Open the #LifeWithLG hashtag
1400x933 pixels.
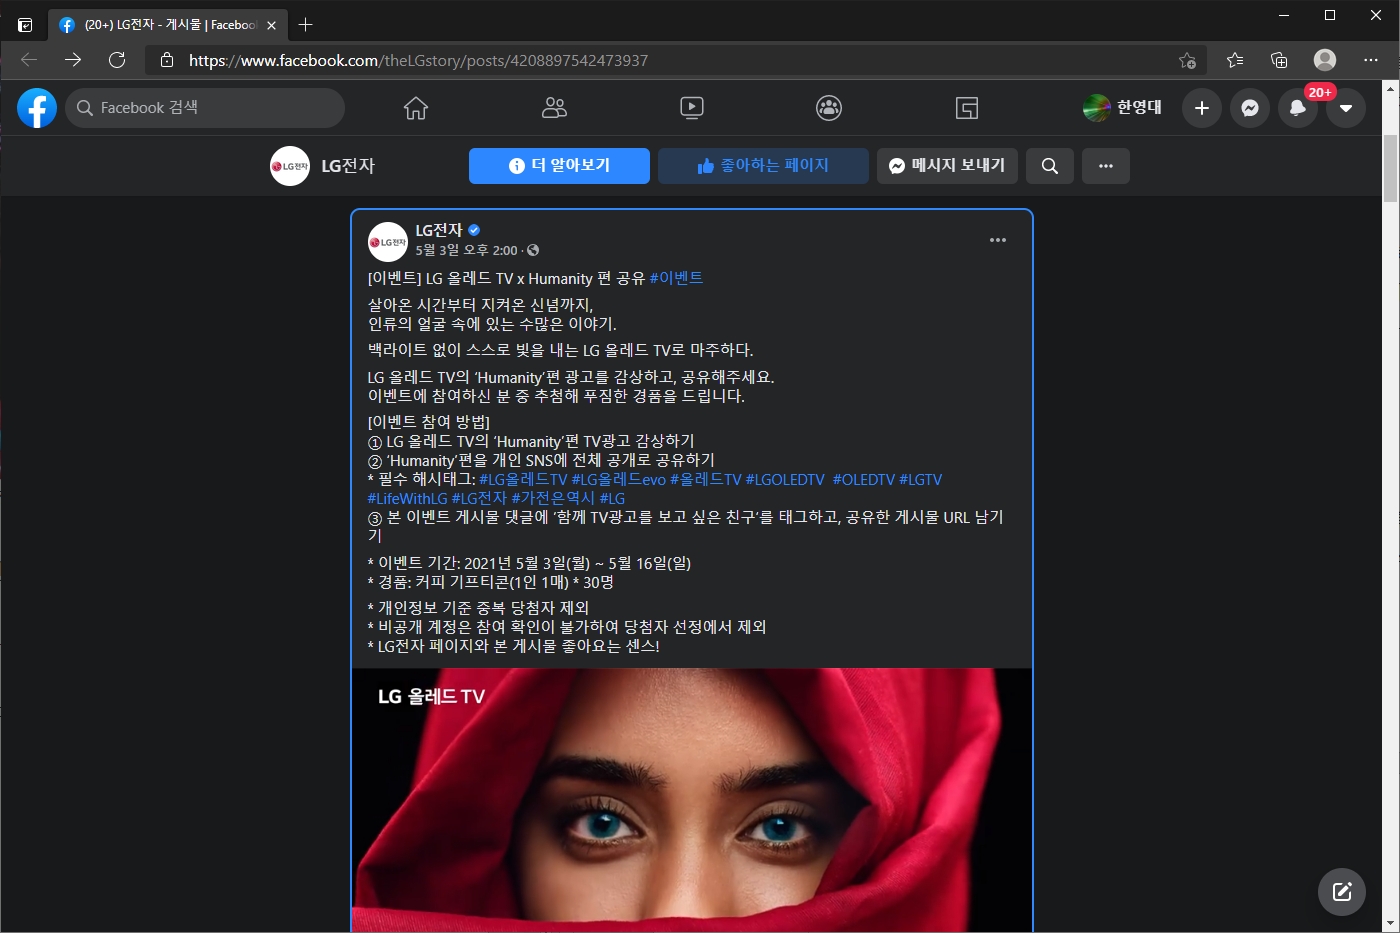point(408,498)
